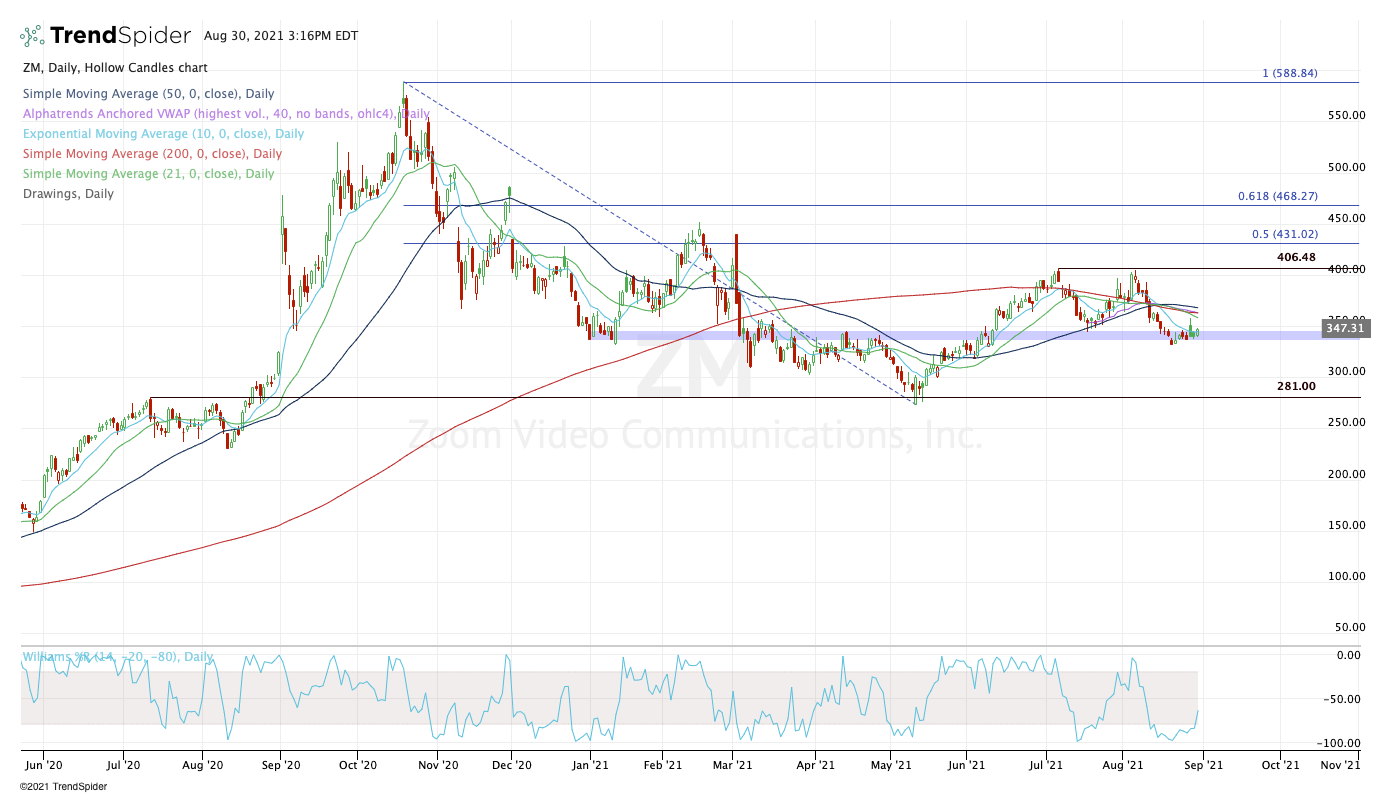This screenshot has width=1391, height=796.
Task: Select the Exponential Moving Average 10 legend entry
Action: point(162,134)
